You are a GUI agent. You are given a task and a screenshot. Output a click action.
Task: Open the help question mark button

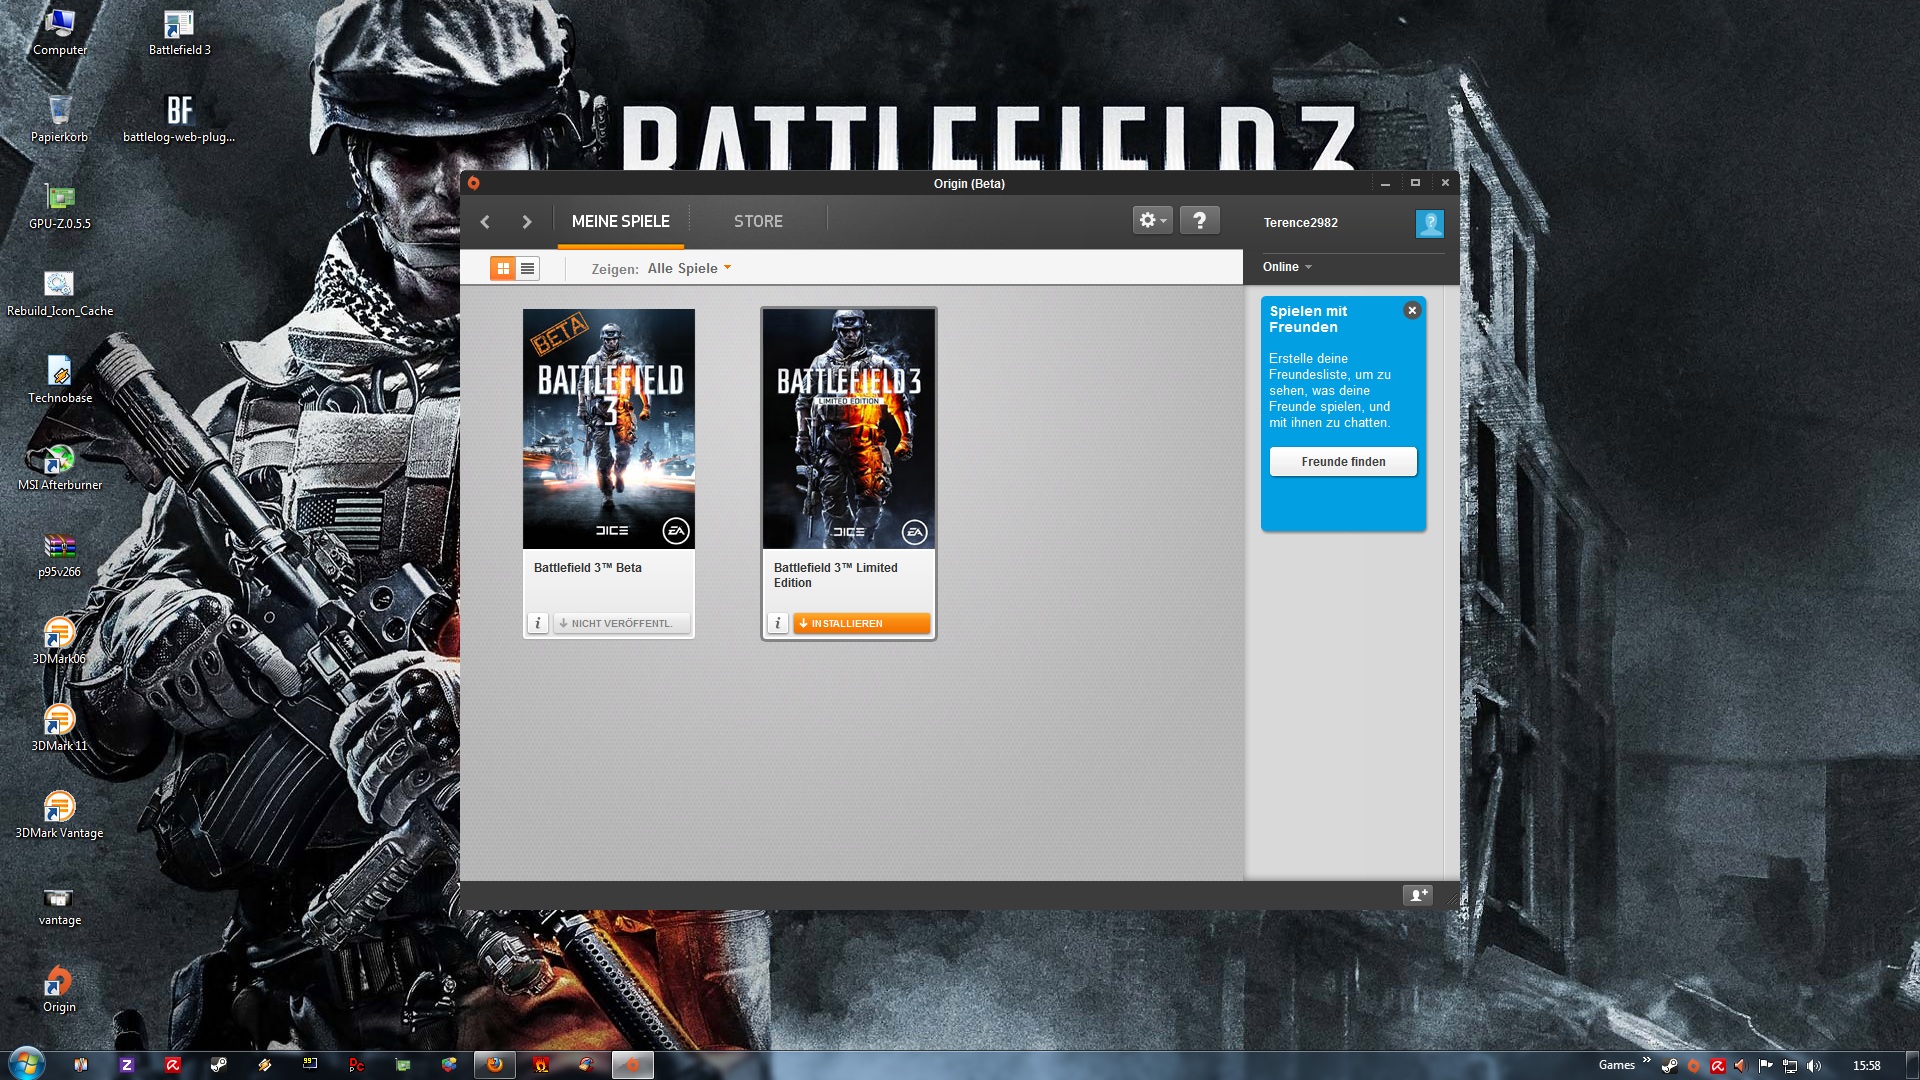click(x=1199, y=220)
